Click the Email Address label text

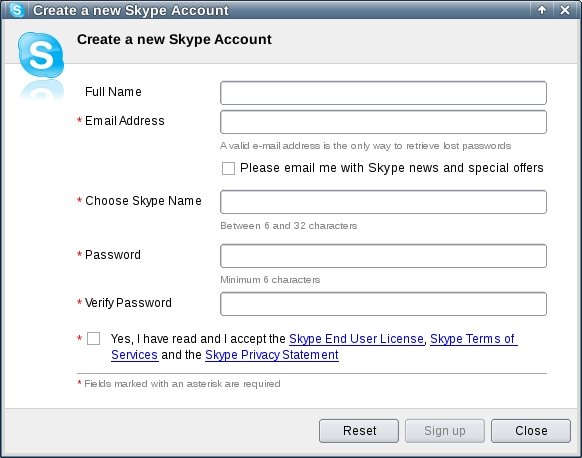tap(125, 121)
